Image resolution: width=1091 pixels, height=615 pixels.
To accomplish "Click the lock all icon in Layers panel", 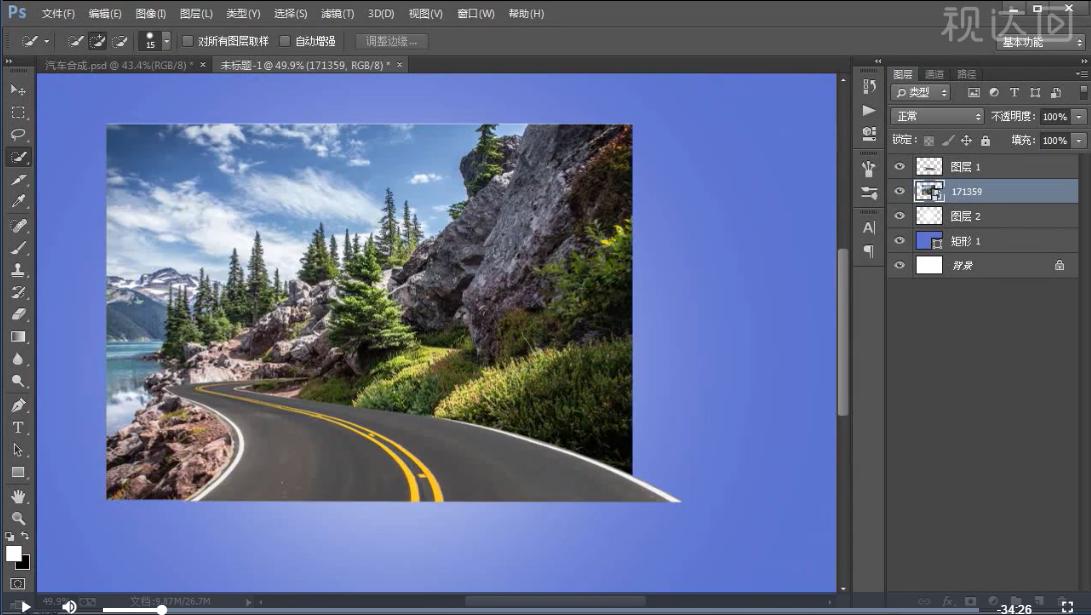I will pos(985,141).
